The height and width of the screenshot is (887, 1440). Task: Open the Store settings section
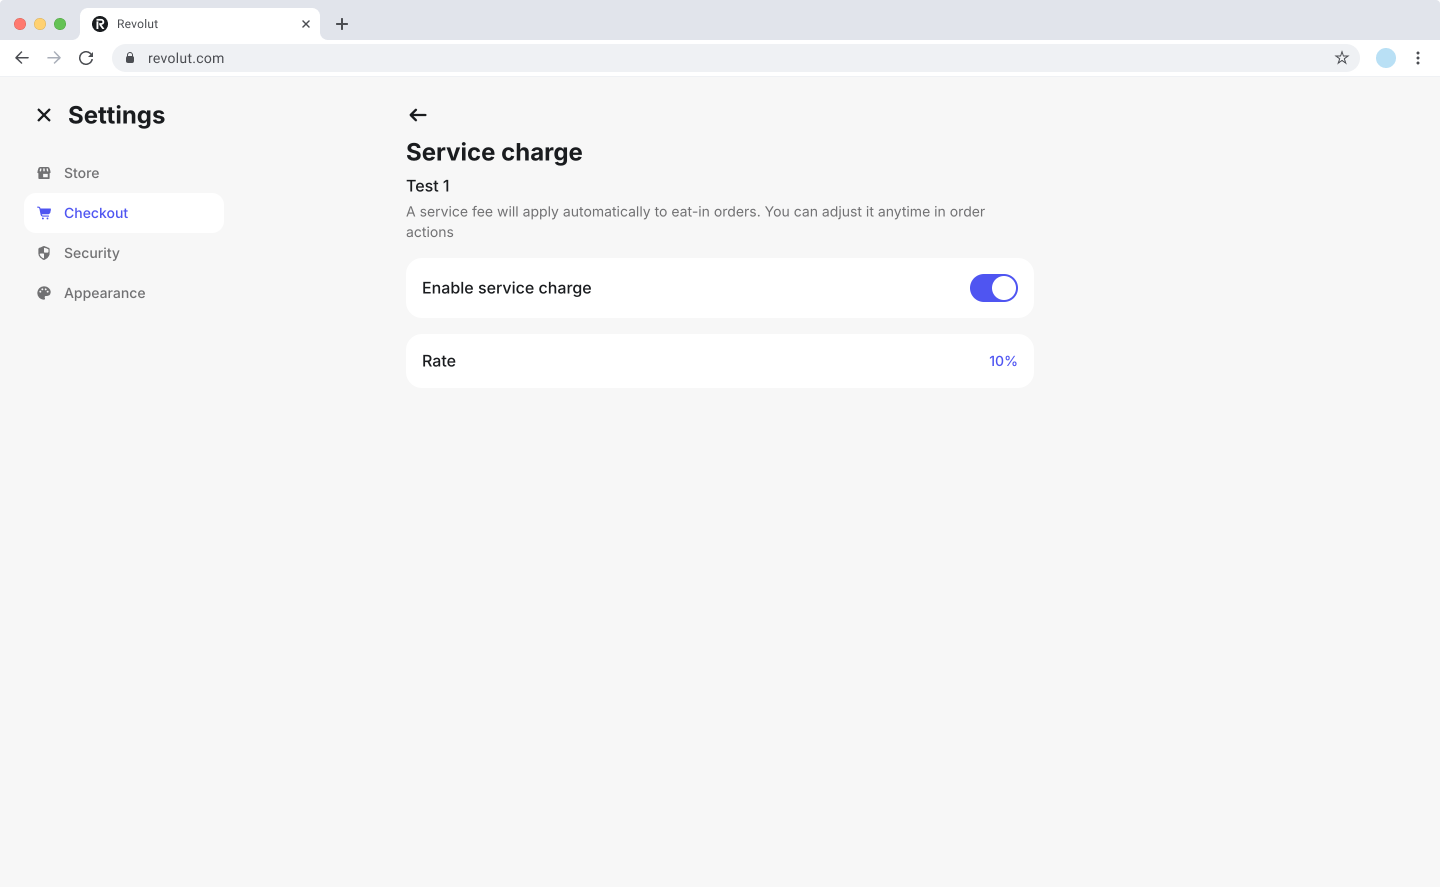[82, 173]
